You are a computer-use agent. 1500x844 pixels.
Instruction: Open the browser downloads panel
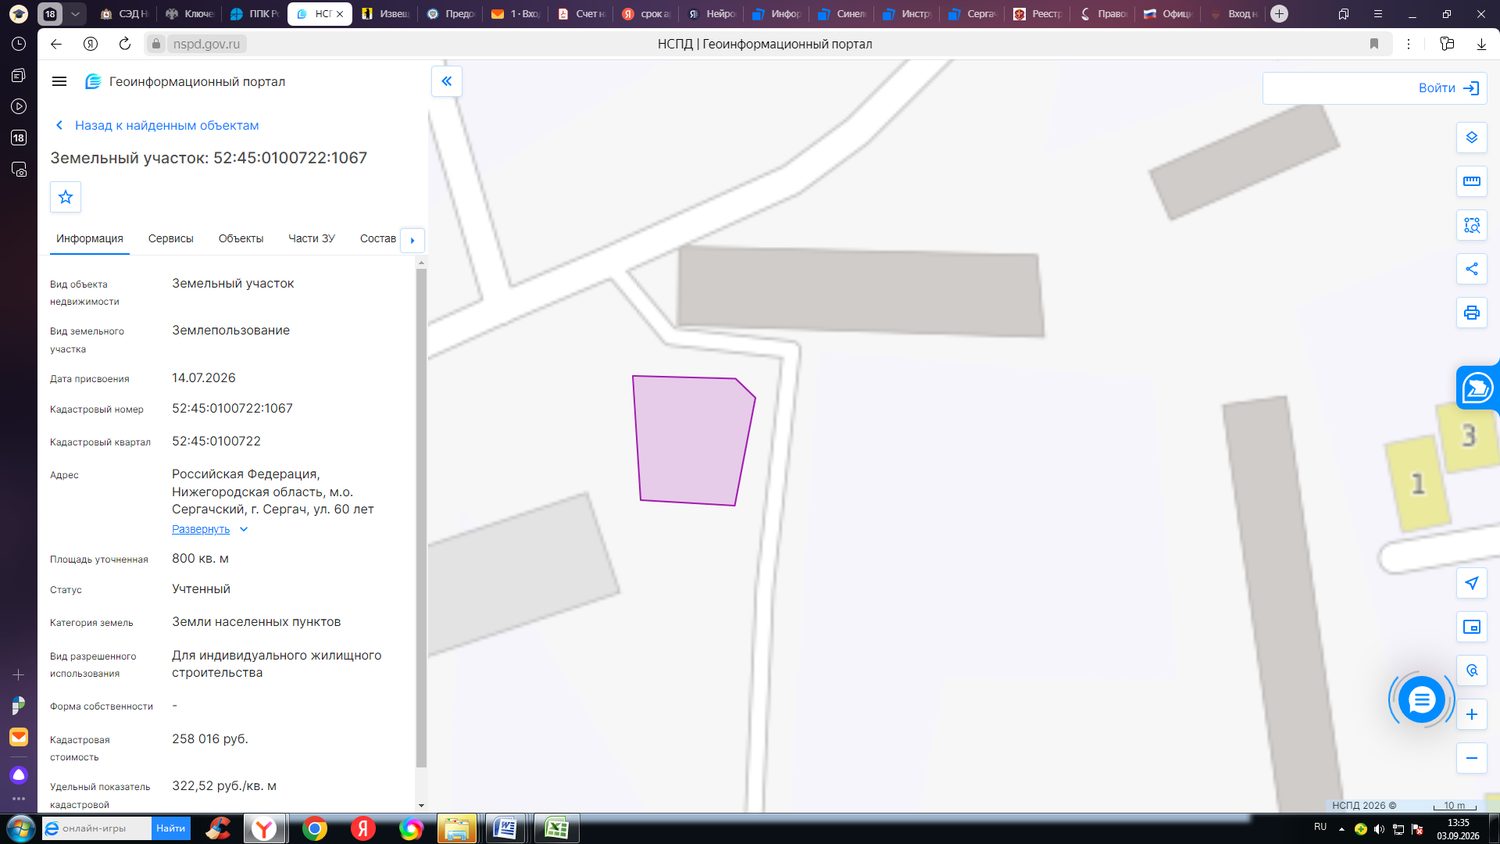[x=1481, y=44]
